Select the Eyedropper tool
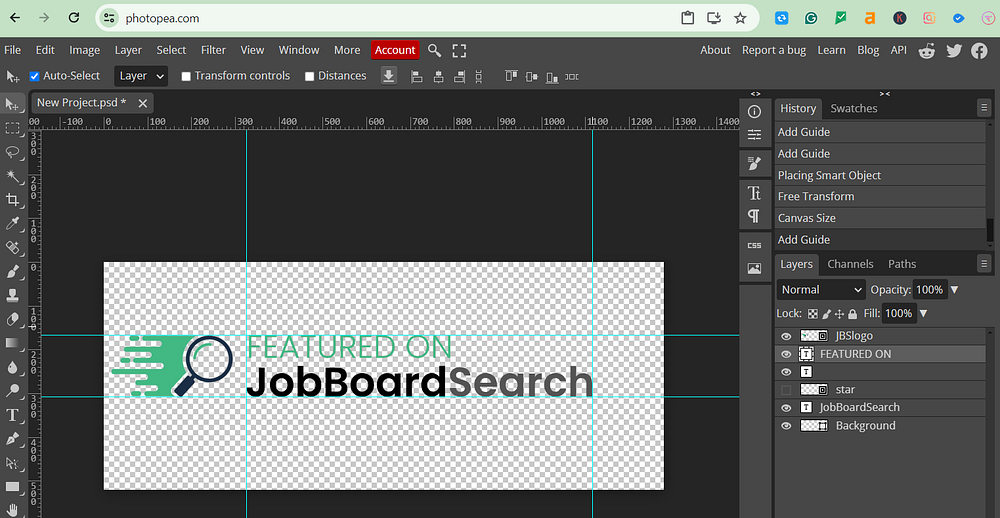The image size is (1000, 518). click(13, 224)
